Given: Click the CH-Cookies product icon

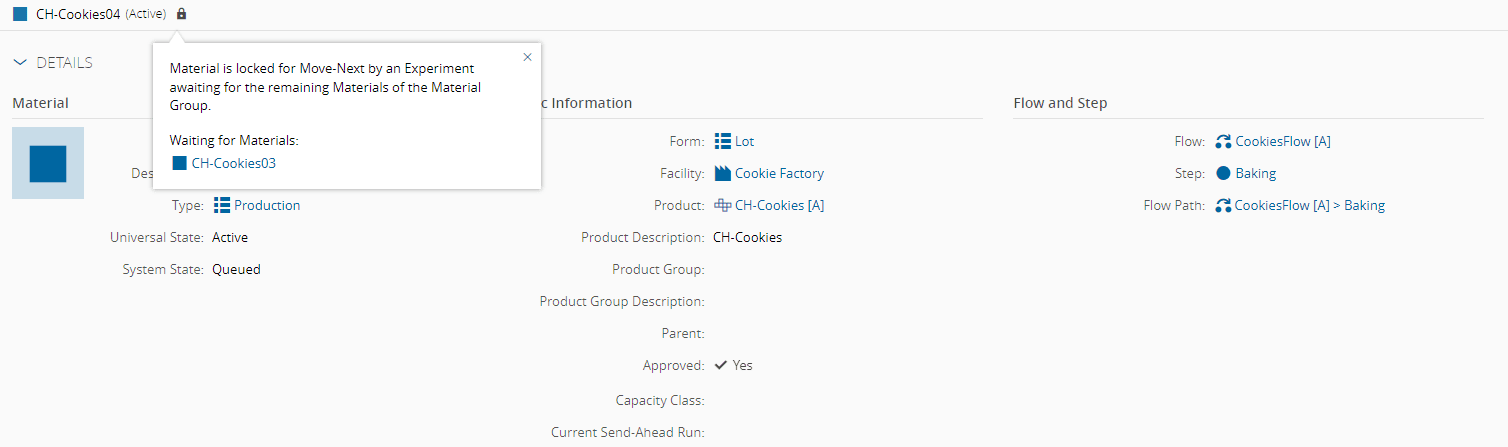Looking at the screenshot, I should [x=723, y=205].
